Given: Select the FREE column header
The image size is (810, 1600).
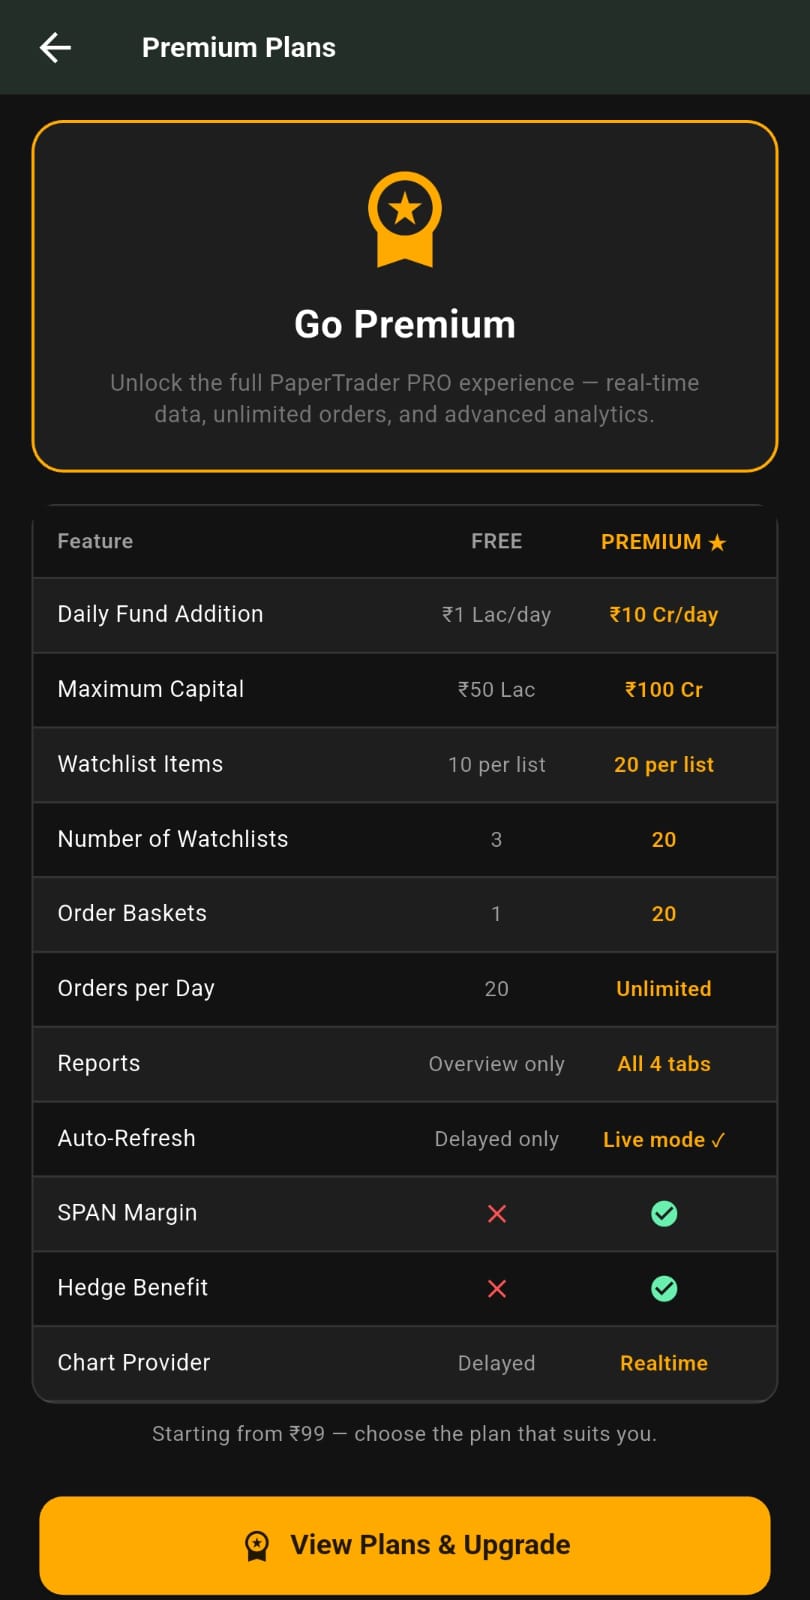Looking at the screenshot, I should pyautogui.click(x=497, y=541).
